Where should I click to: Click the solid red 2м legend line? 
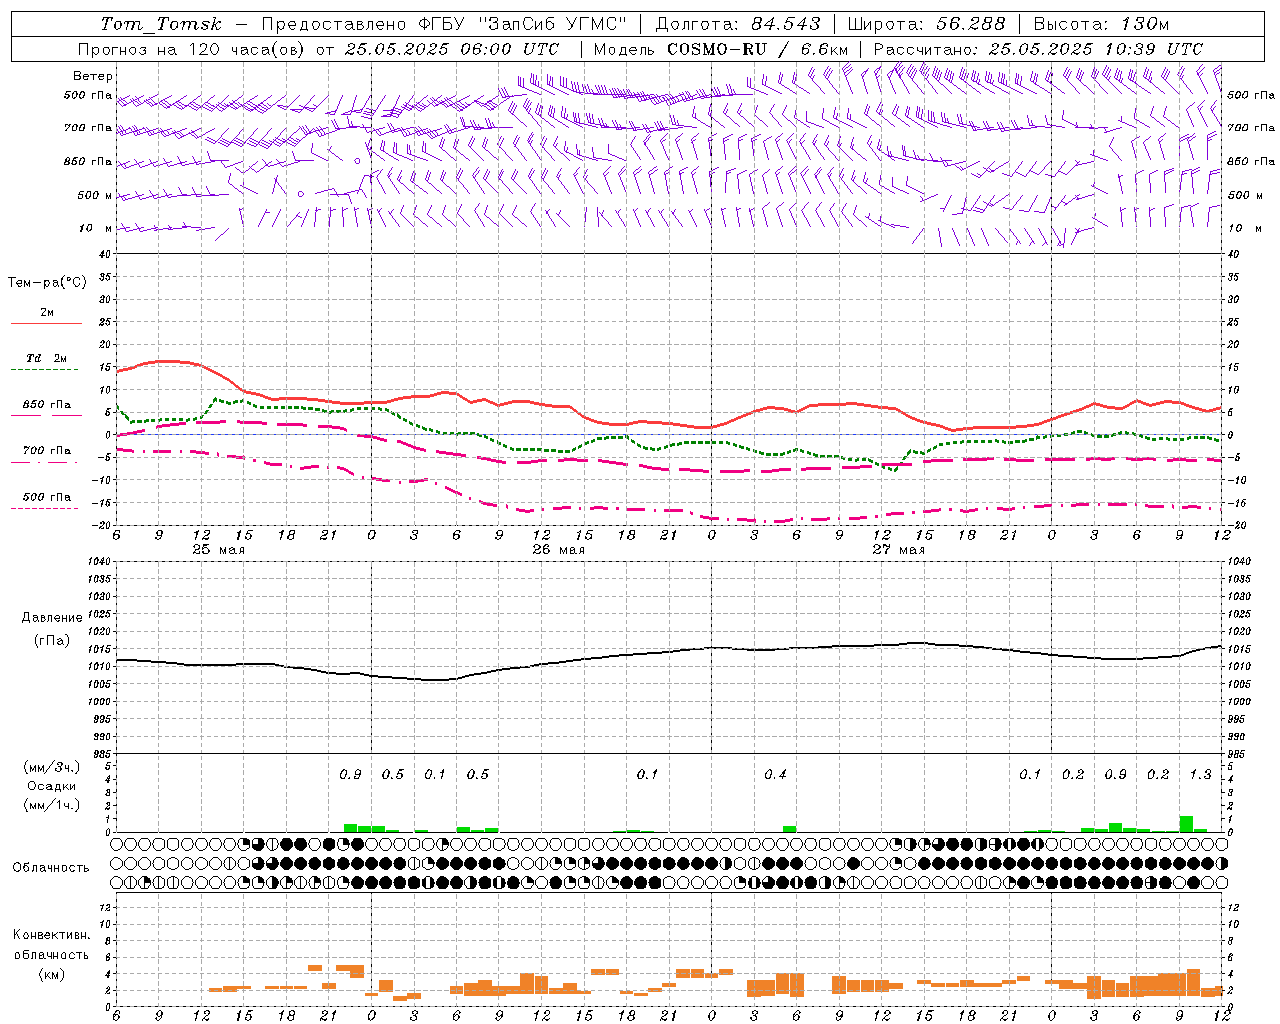pos(46,324)
